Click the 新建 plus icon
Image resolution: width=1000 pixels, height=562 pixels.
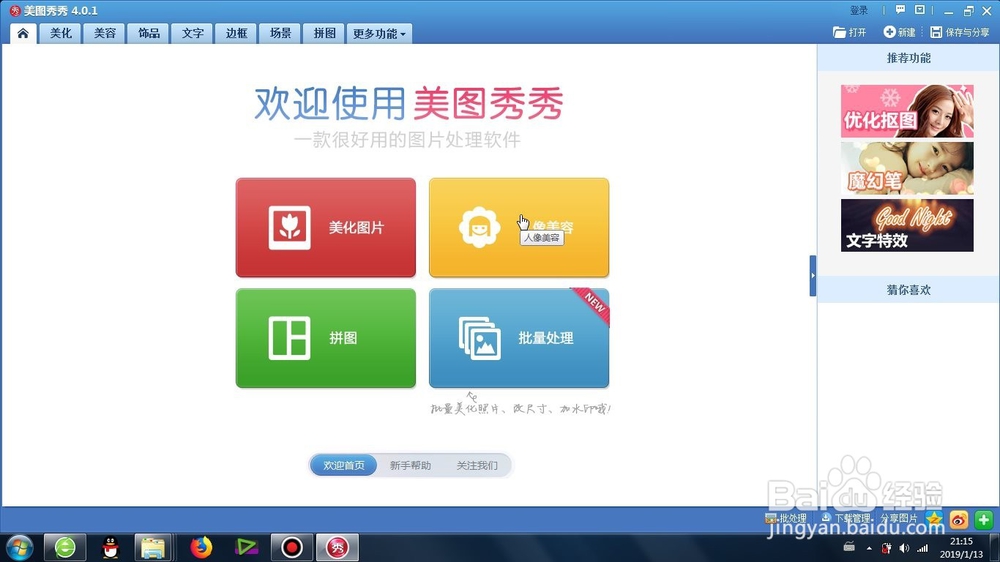[889, 32]
